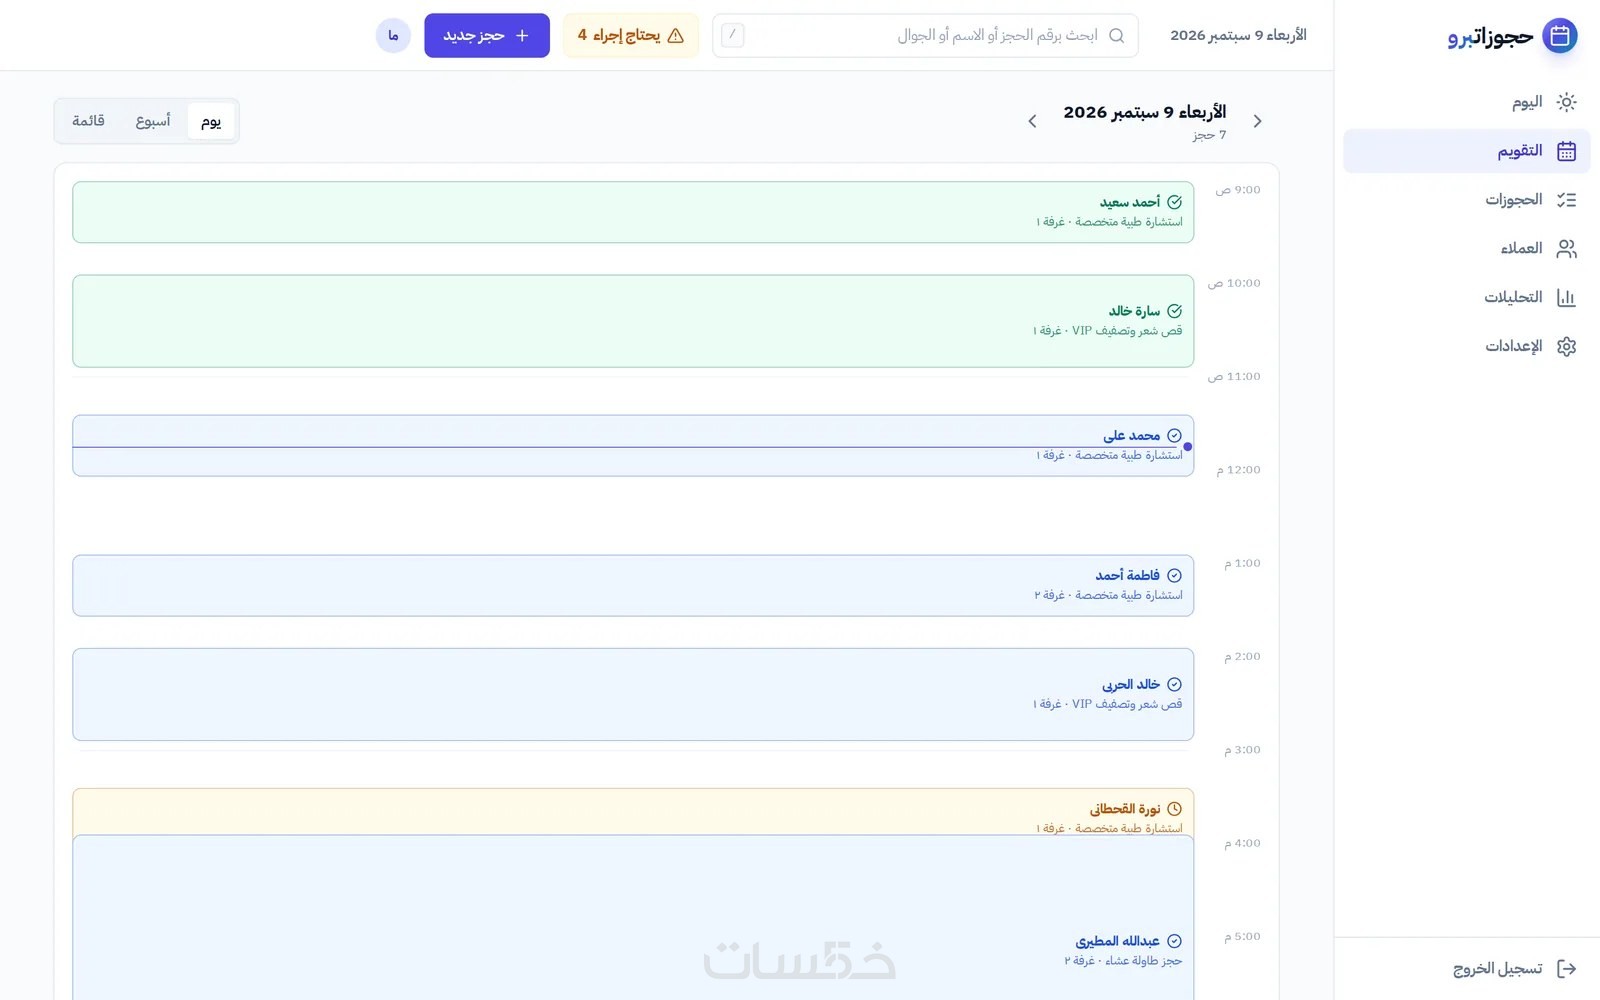
Task: Switch to قائمة view
Action: coord(88,121)
